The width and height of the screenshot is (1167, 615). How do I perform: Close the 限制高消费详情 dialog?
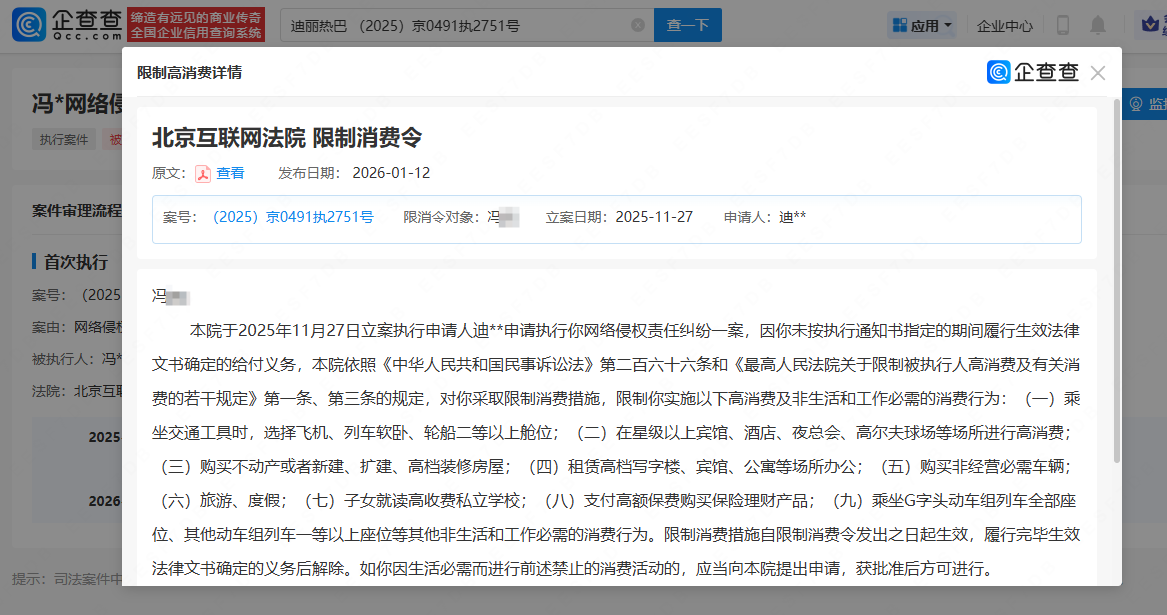coord(1098,73)
